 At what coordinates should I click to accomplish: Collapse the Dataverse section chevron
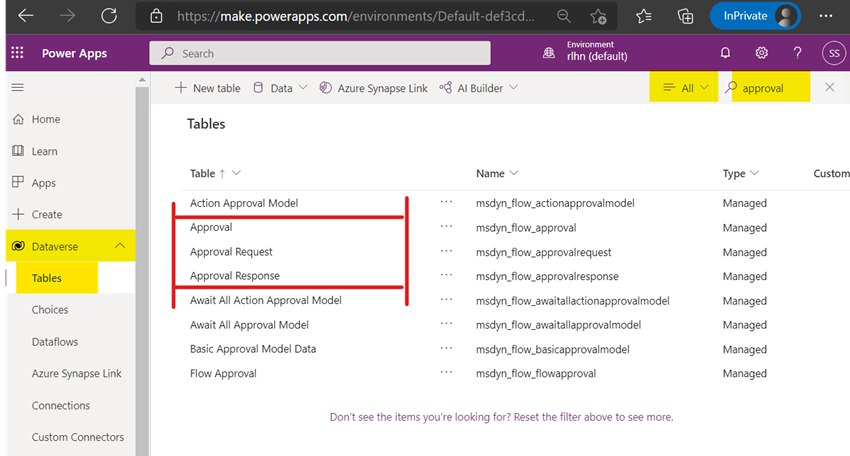[120, 246]
